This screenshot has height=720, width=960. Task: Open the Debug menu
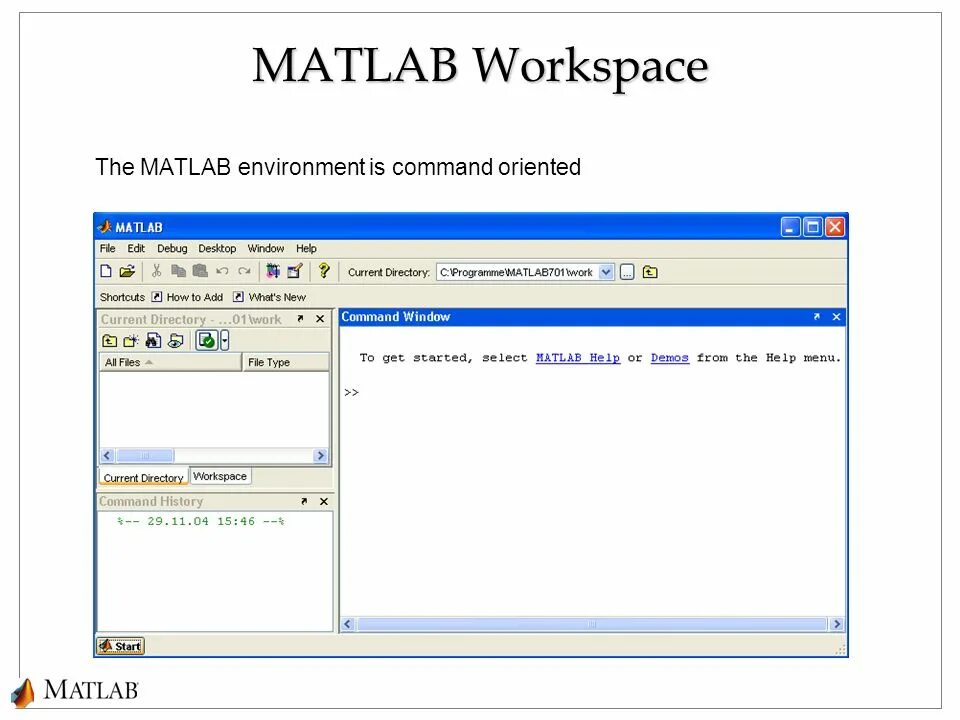(x=170, y=248)
